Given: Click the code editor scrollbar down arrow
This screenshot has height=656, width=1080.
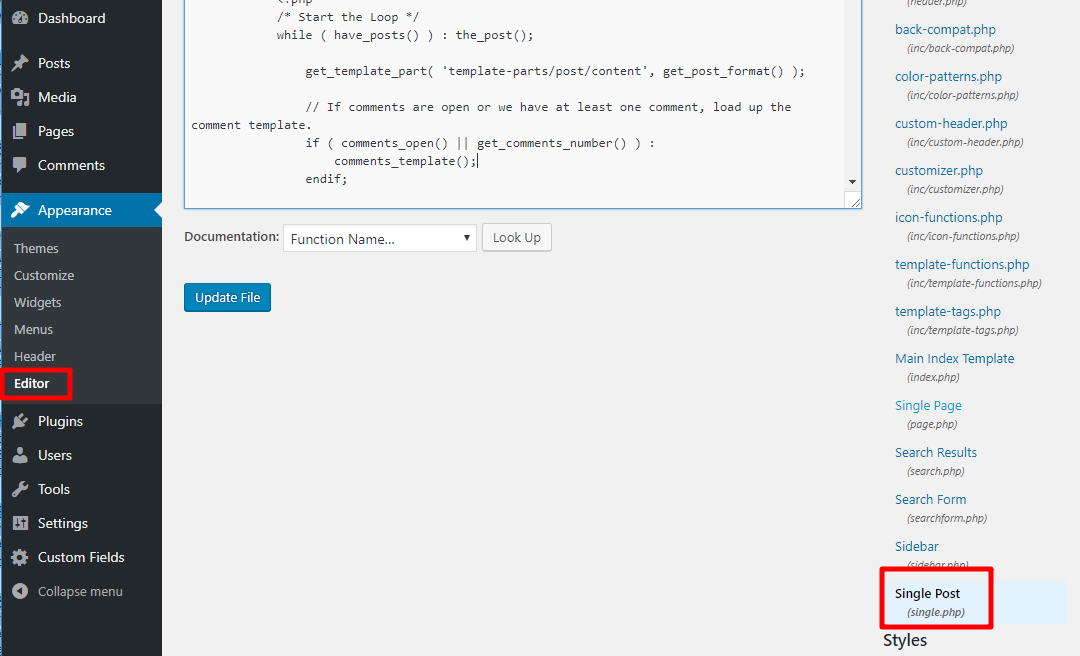Looking at the screenshot, I should 853,181.
